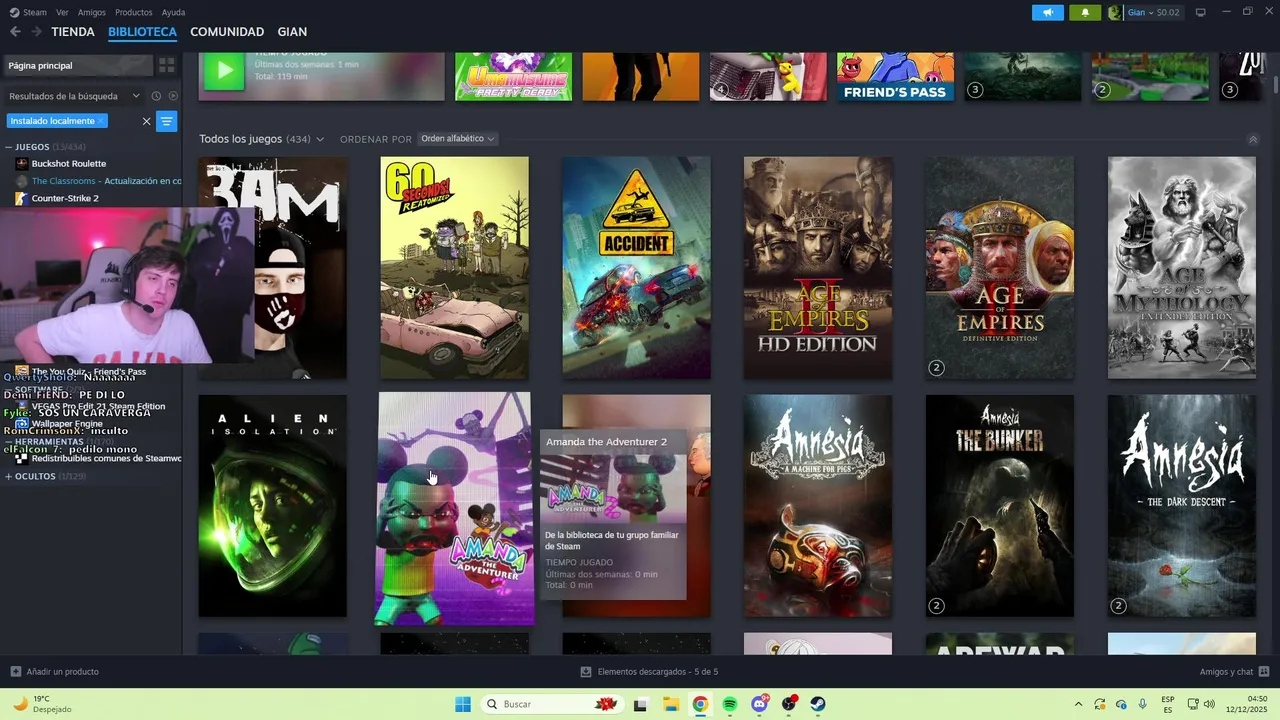Open Friend's Pass game tile
The image size is (1280, 720).
coord(895,76)
